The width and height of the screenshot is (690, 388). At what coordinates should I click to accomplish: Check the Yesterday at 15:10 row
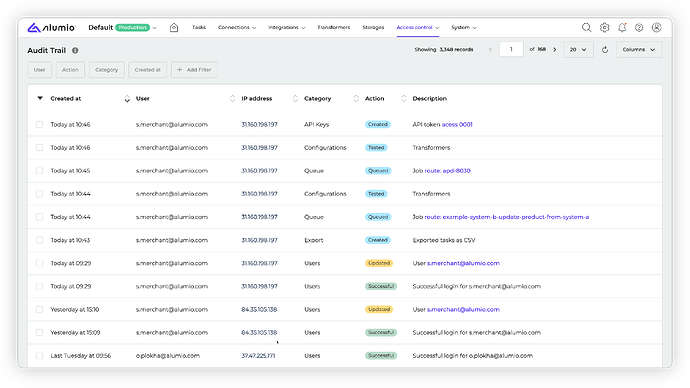[40, 310]
